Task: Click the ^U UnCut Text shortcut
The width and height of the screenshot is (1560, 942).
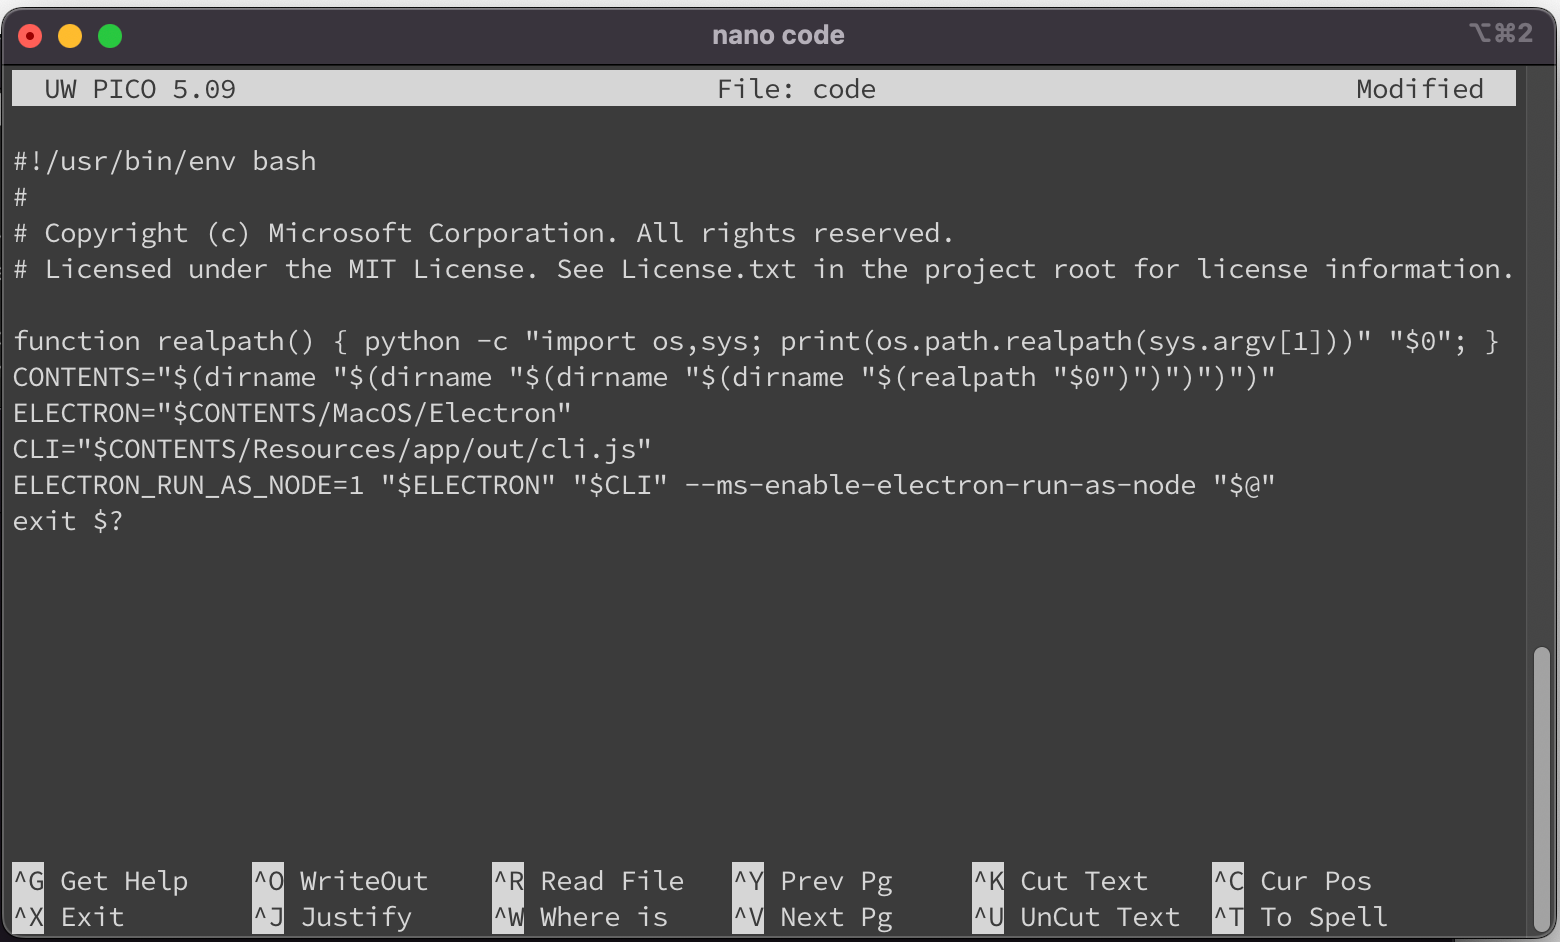Action: 1076,917
